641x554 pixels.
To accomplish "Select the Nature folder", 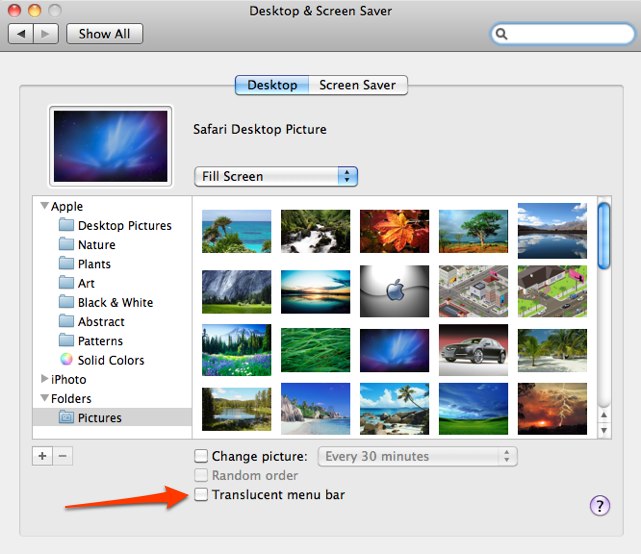I will point(112,244).
